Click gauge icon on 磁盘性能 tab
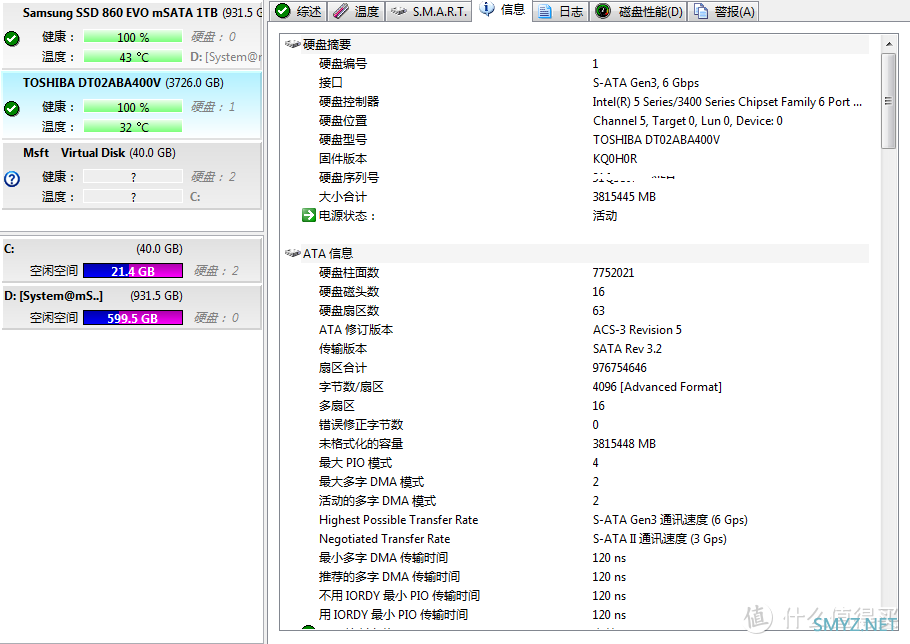 tap(603, 10)
